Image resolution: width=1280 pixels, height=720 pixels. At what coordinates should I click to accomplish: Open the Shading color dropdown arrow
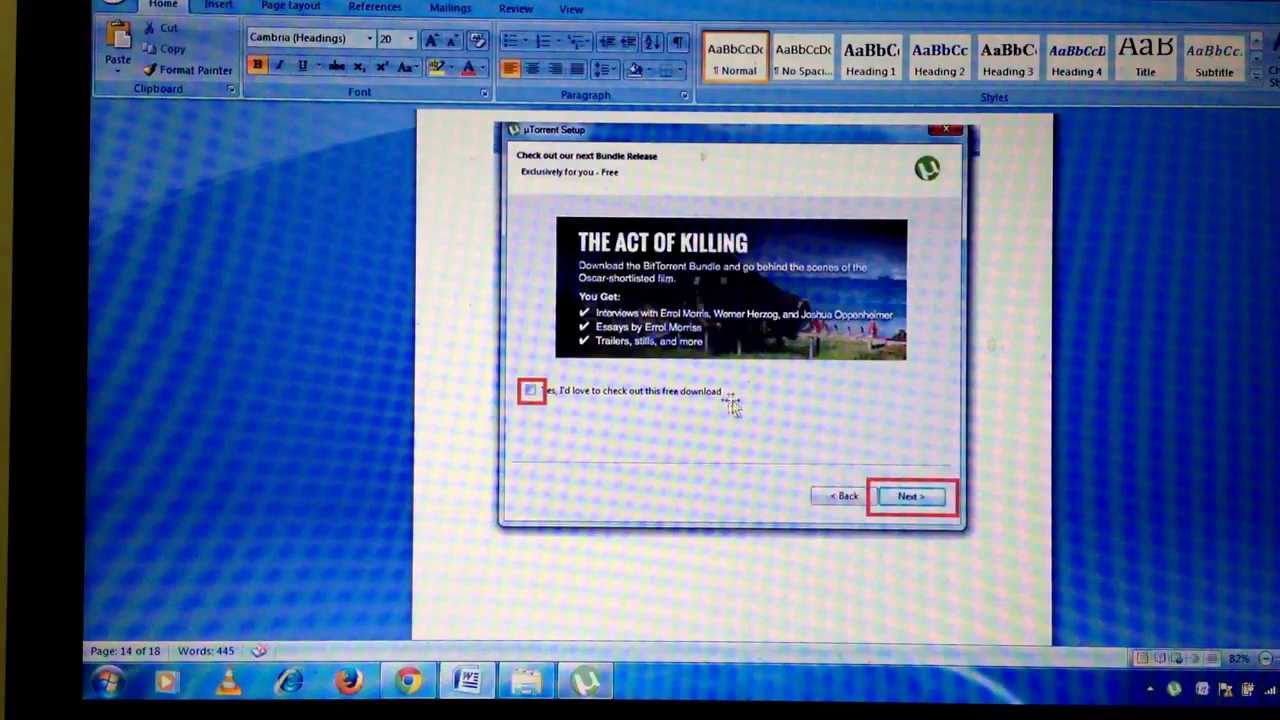pos(648,70)
